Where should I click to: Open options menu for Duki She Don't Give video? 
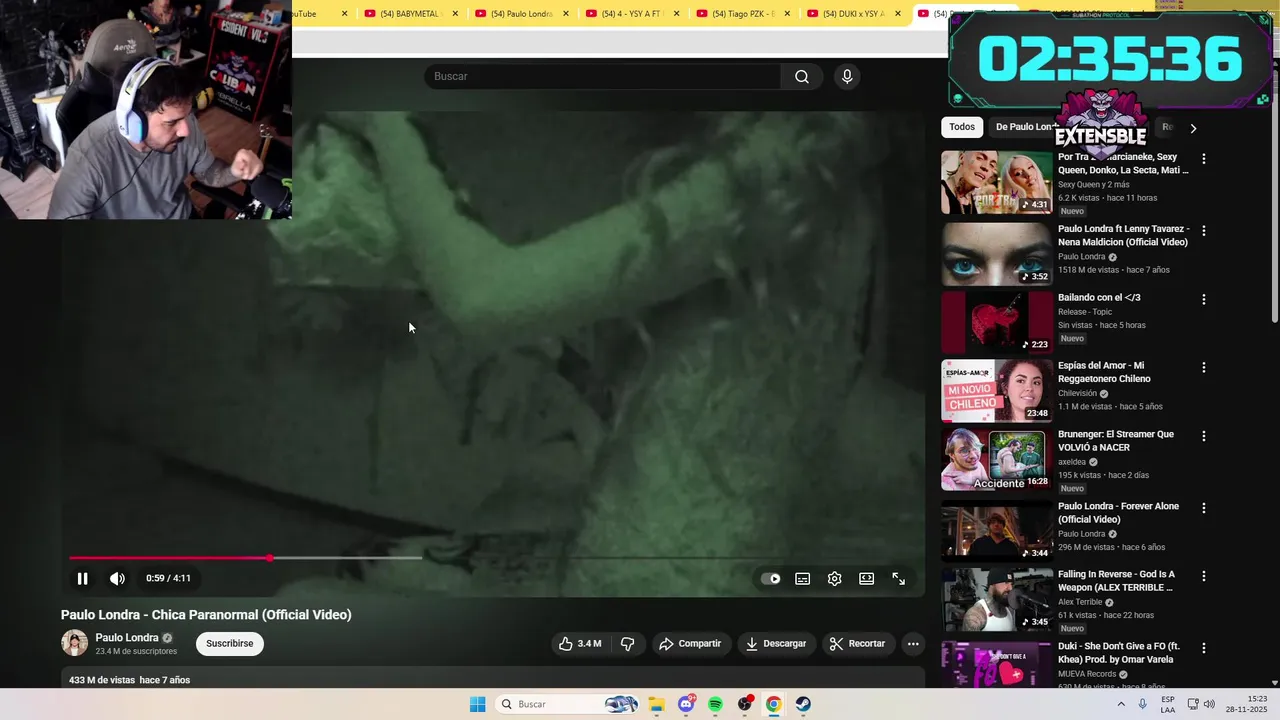click(1203, 648)
